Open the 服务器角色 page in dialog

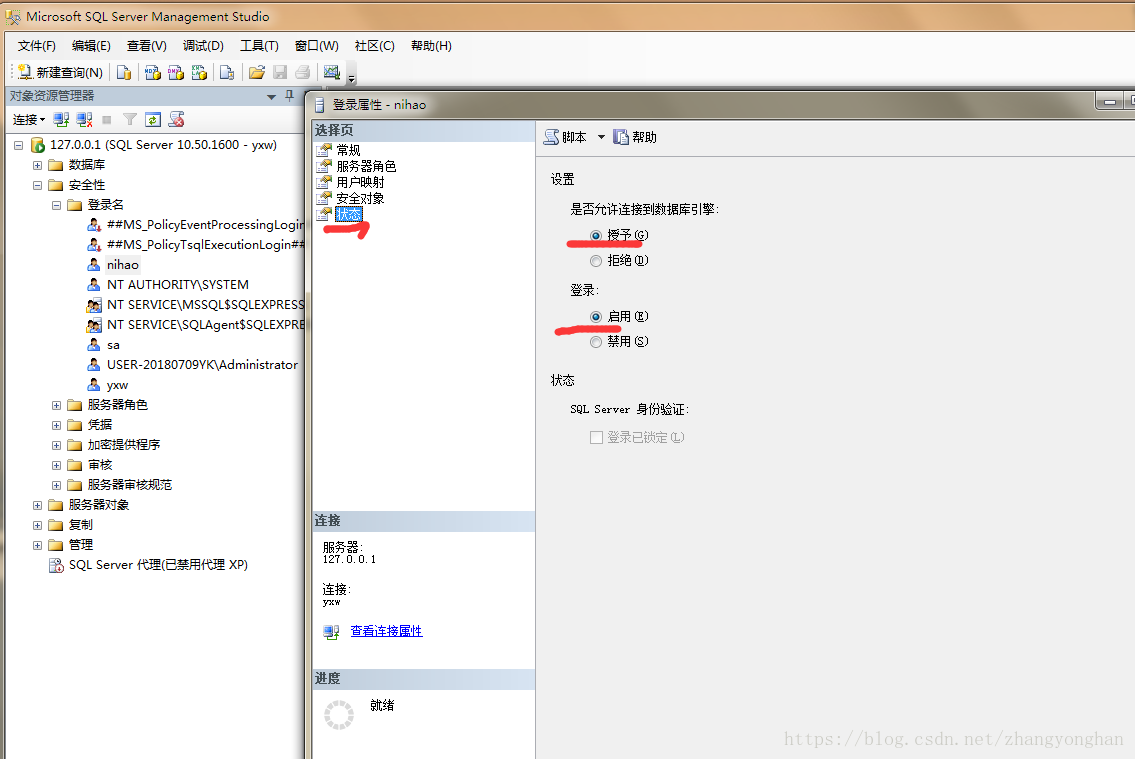366,166
